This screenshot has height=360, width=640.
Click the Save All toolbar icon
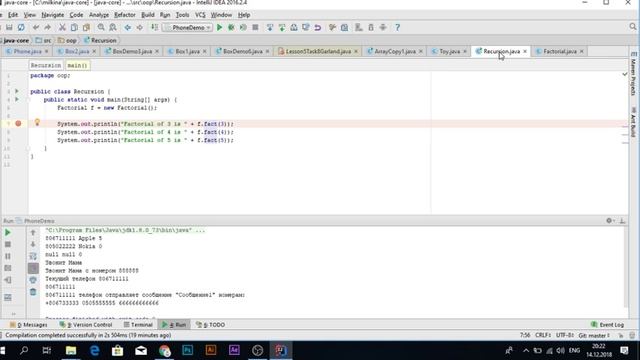point(9,27)
